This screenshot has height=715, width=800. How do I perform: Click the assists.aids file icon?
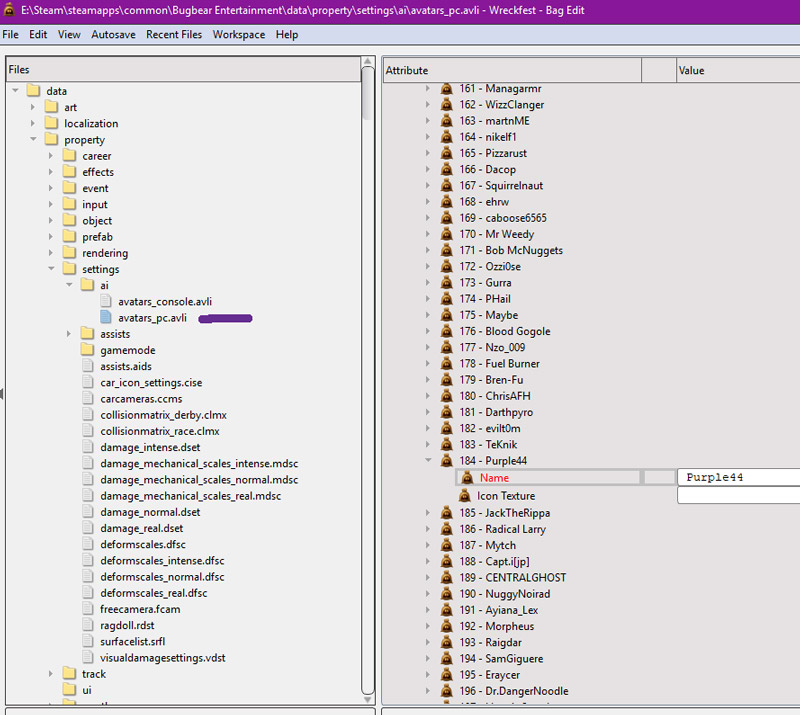click(x=88, y=366)
